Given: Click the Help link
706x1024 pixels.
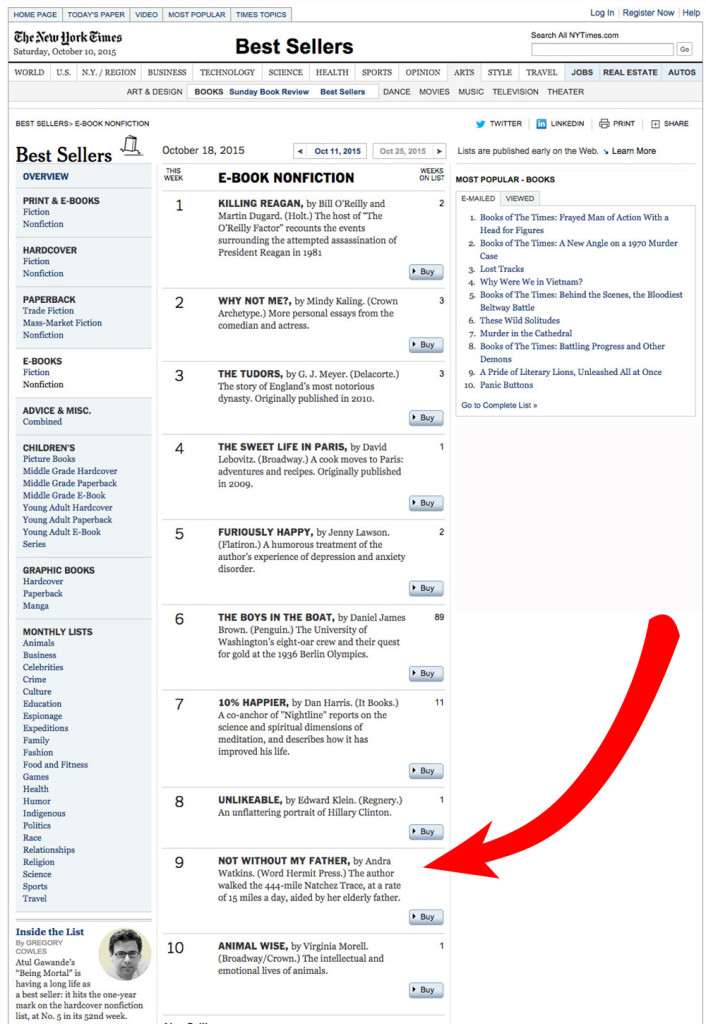Looking at the screenshot, I should [691, 13].
